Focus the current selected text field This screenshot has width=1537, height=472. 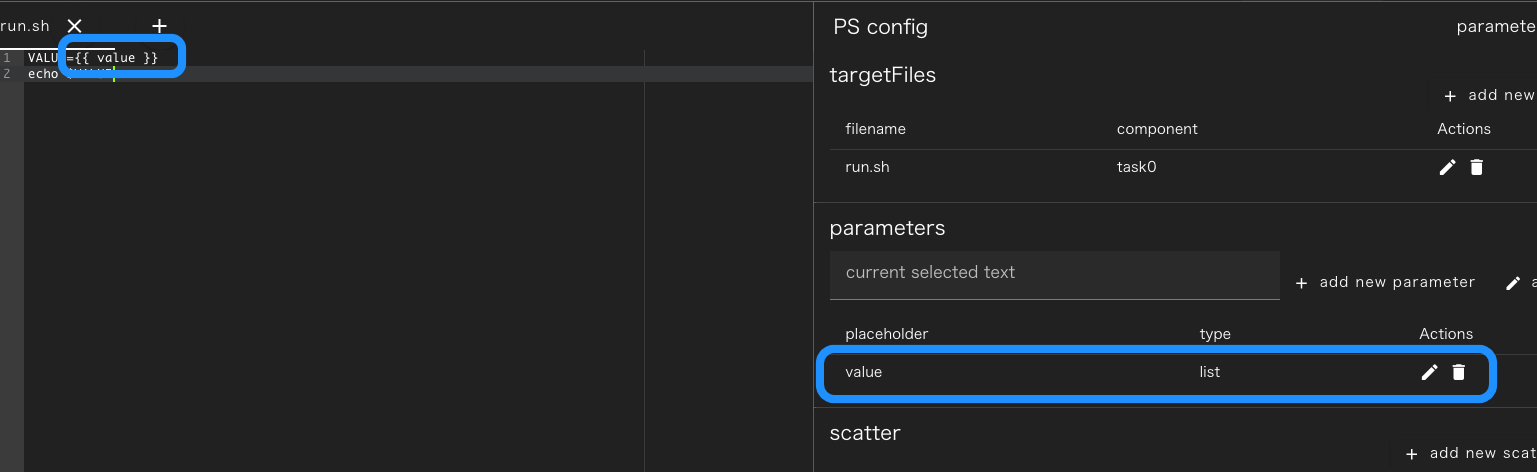pyautogui.click(x=1055, y=274)
